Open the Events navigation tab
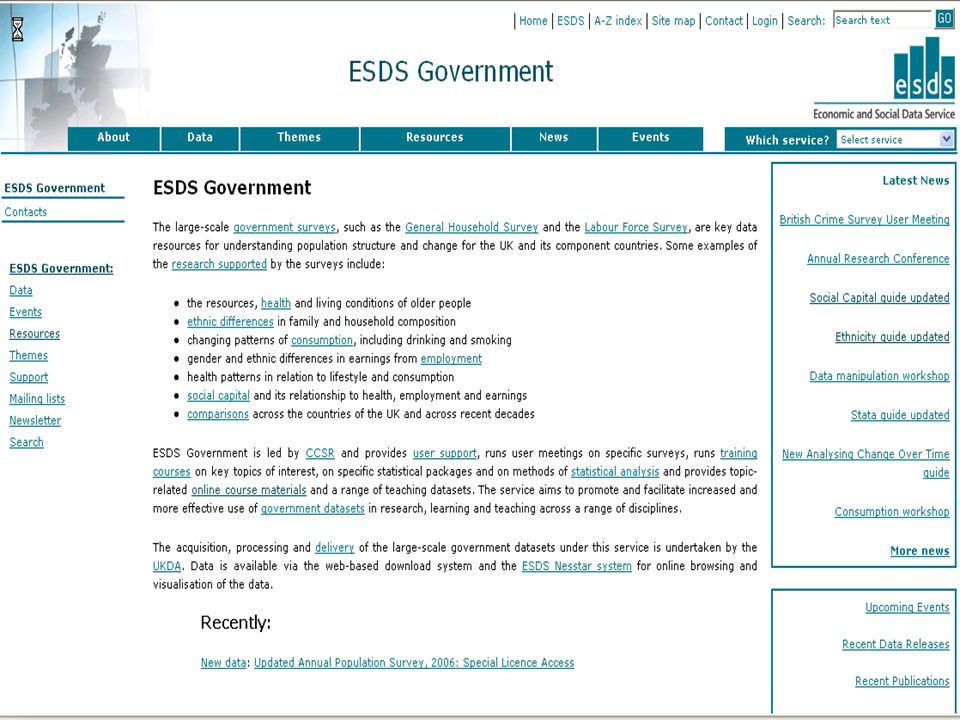Viewport: 960px width, 720px height. (x=651, y=138)
